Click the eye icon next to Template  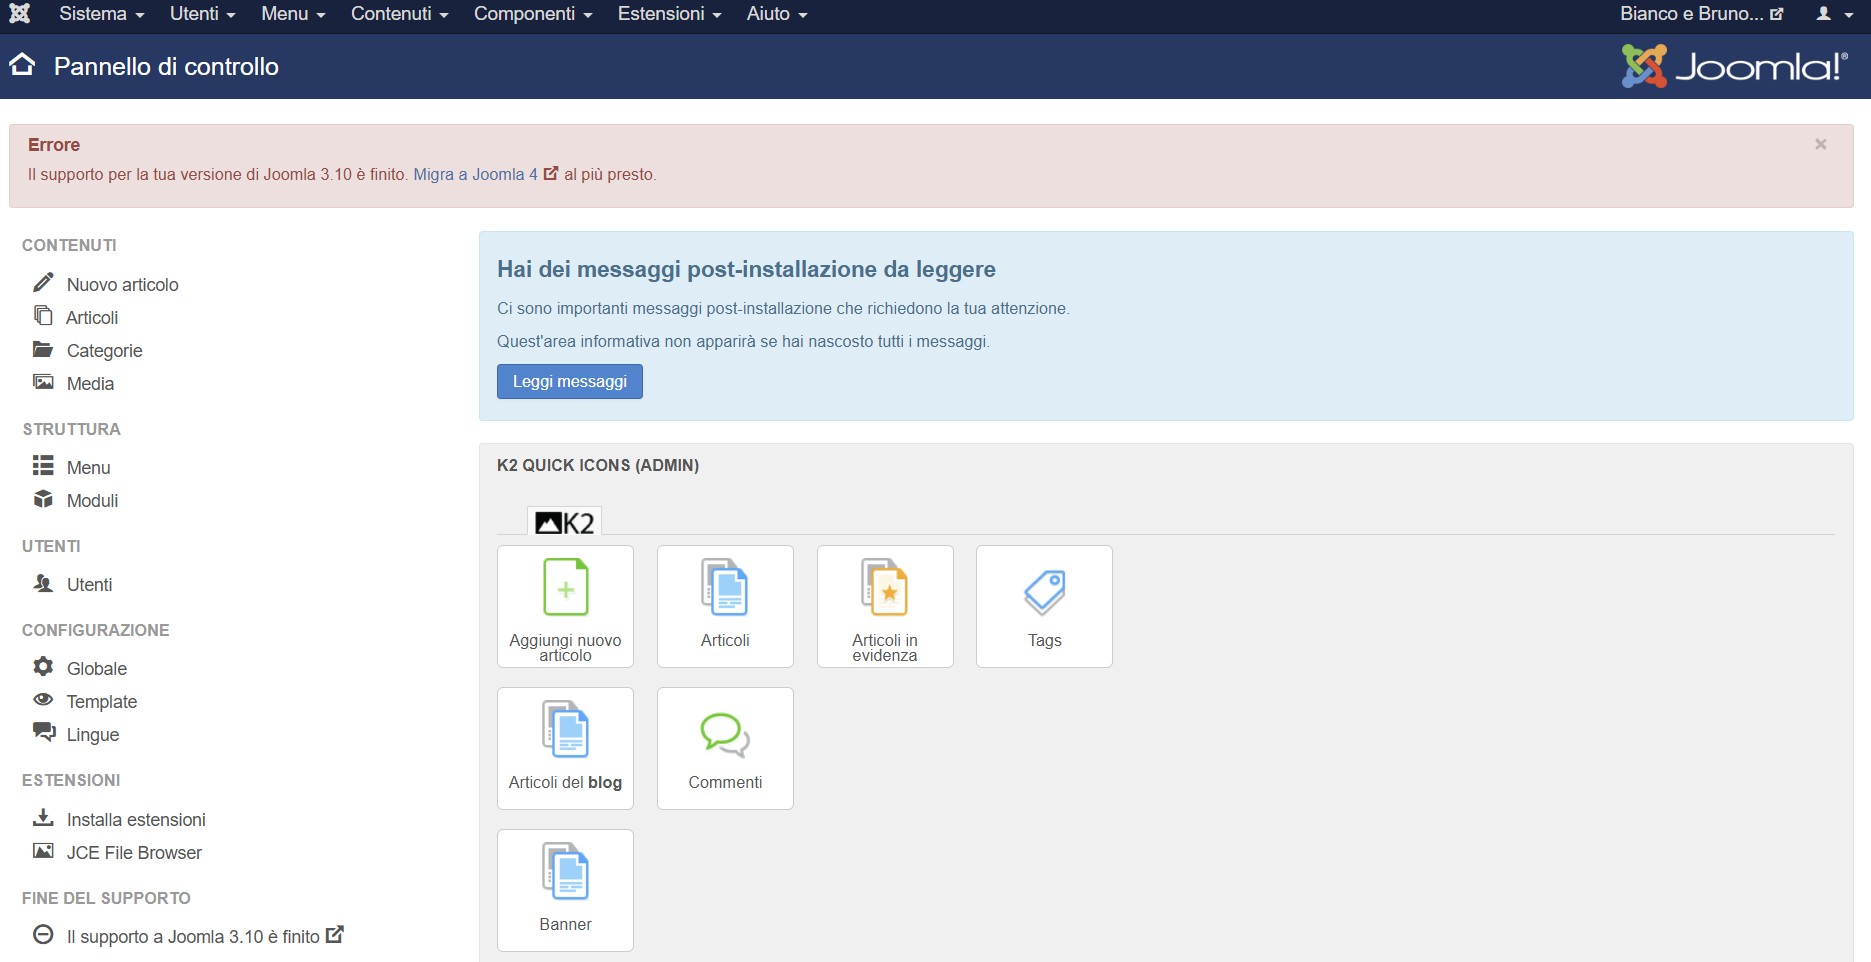pos(43,700)
